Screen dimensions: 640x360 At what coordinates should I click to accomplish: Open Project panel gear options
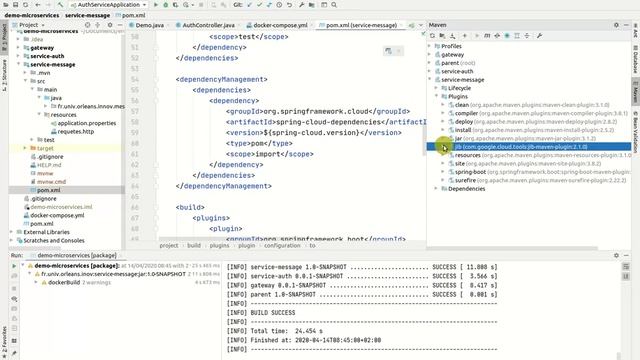click(x=110, y=25)
